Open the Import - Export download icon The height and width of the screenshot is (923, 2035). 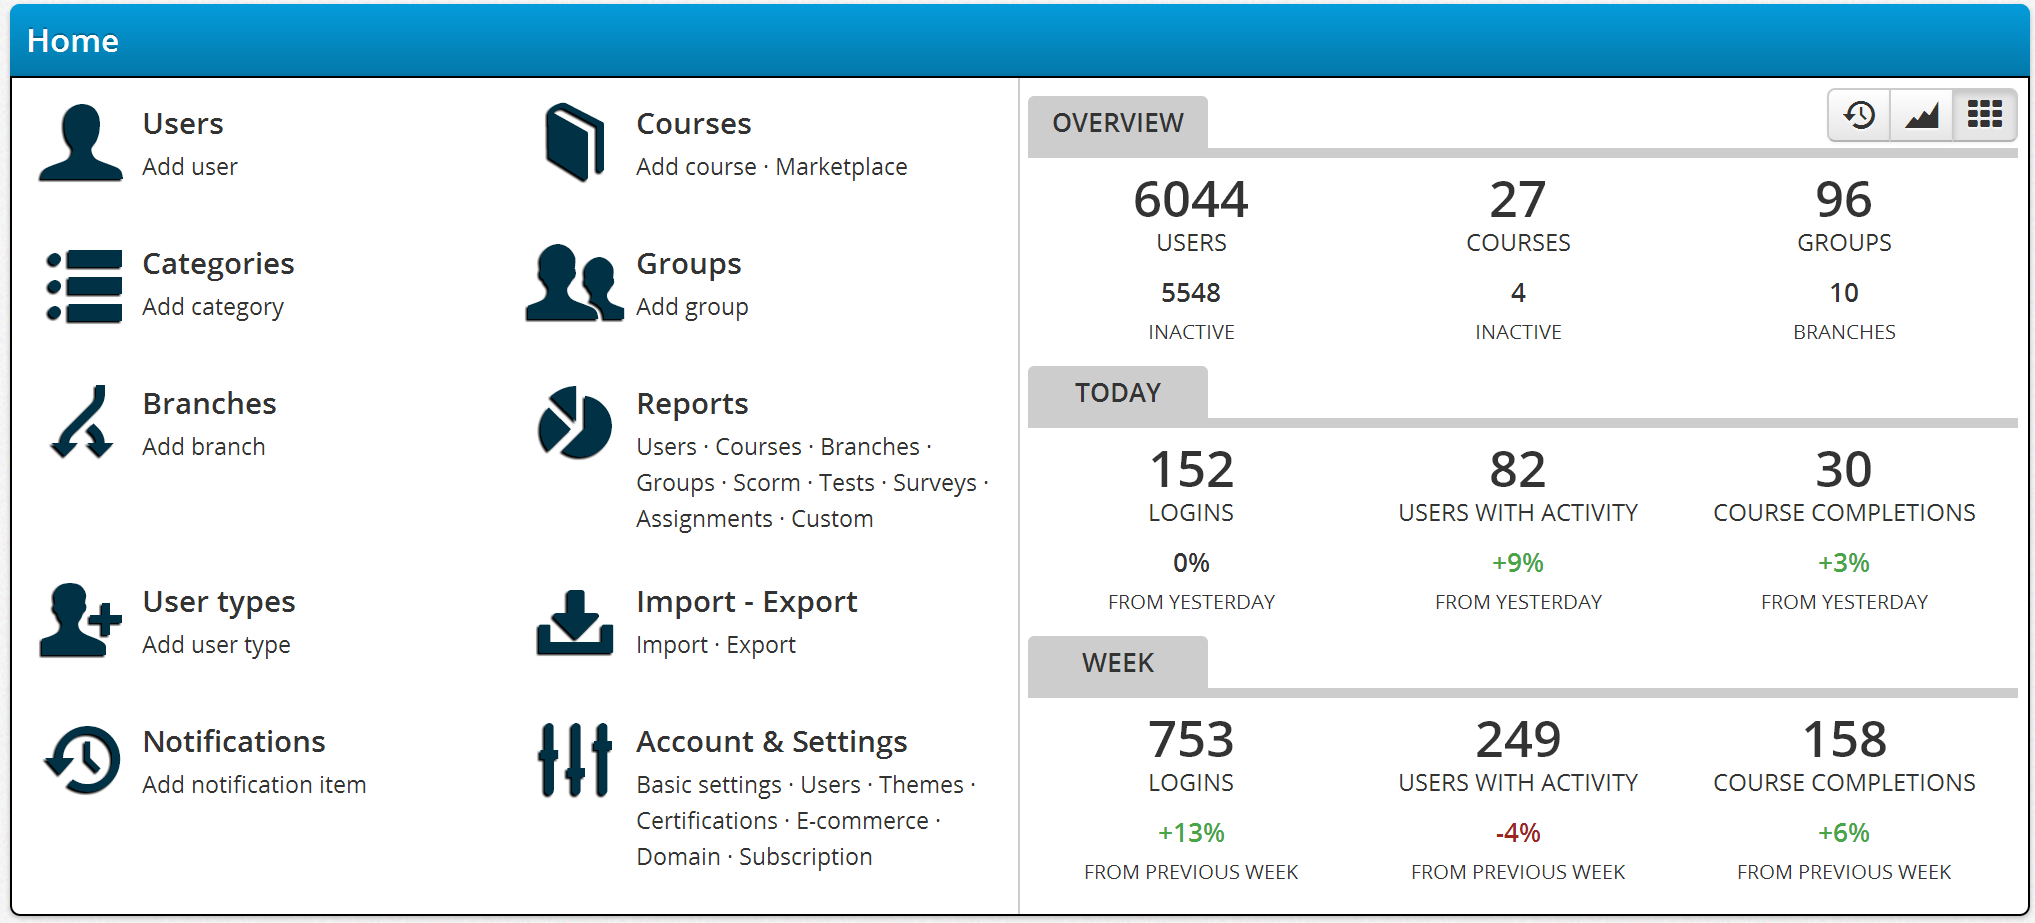click(x=573, y=621)
